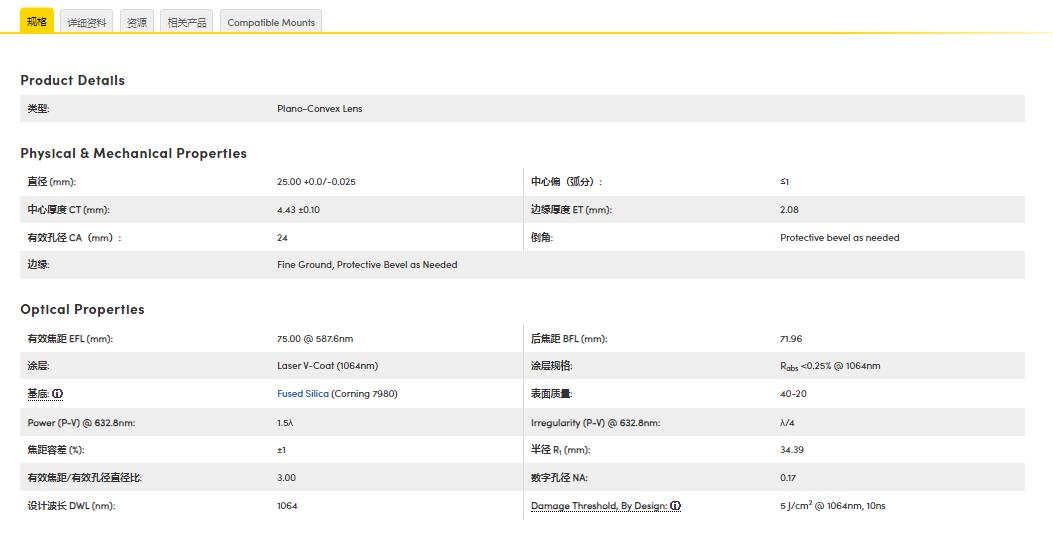Click the Laser V-Coat (1064nm) coating value

(327, 366)
